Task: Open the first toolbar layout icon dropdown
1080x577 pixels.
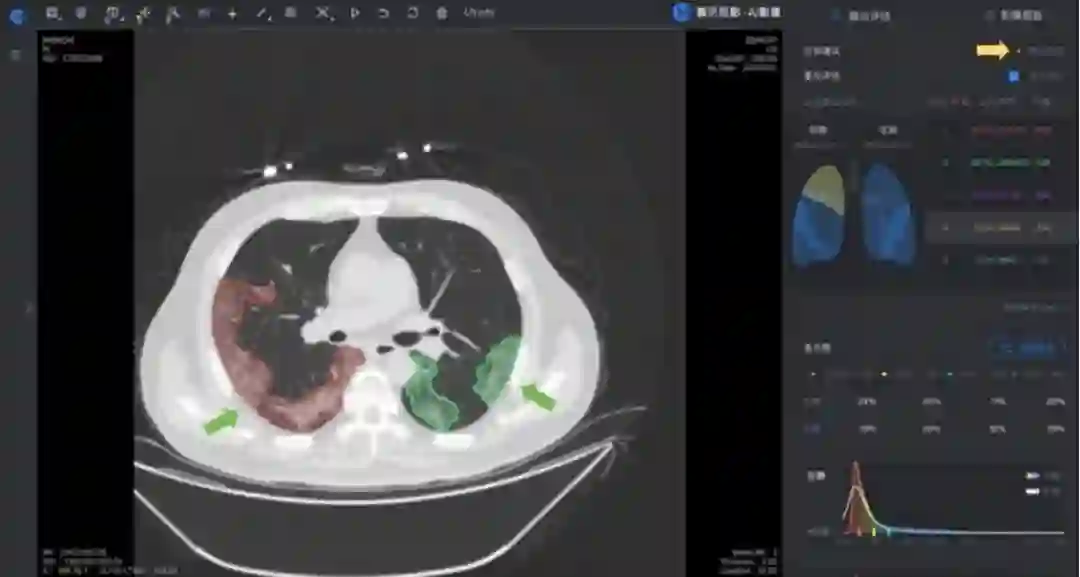Action: tap(54, 13)
